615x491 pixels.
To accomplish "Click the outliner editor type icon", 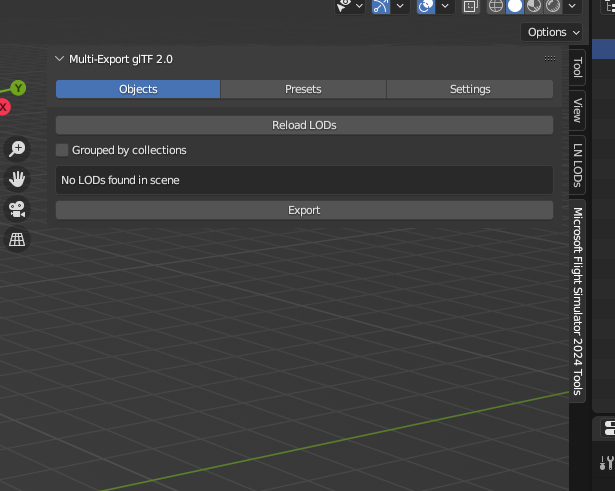I will (610, 6).
